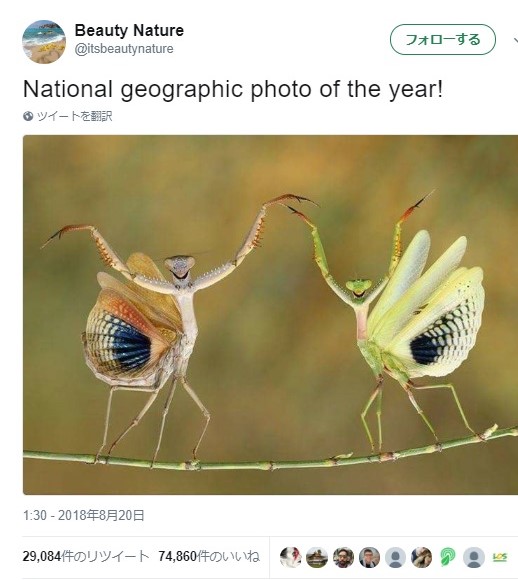Click the Beauty Nature display name
This screenshot has height=580, width=518.
tap(129, 30)
